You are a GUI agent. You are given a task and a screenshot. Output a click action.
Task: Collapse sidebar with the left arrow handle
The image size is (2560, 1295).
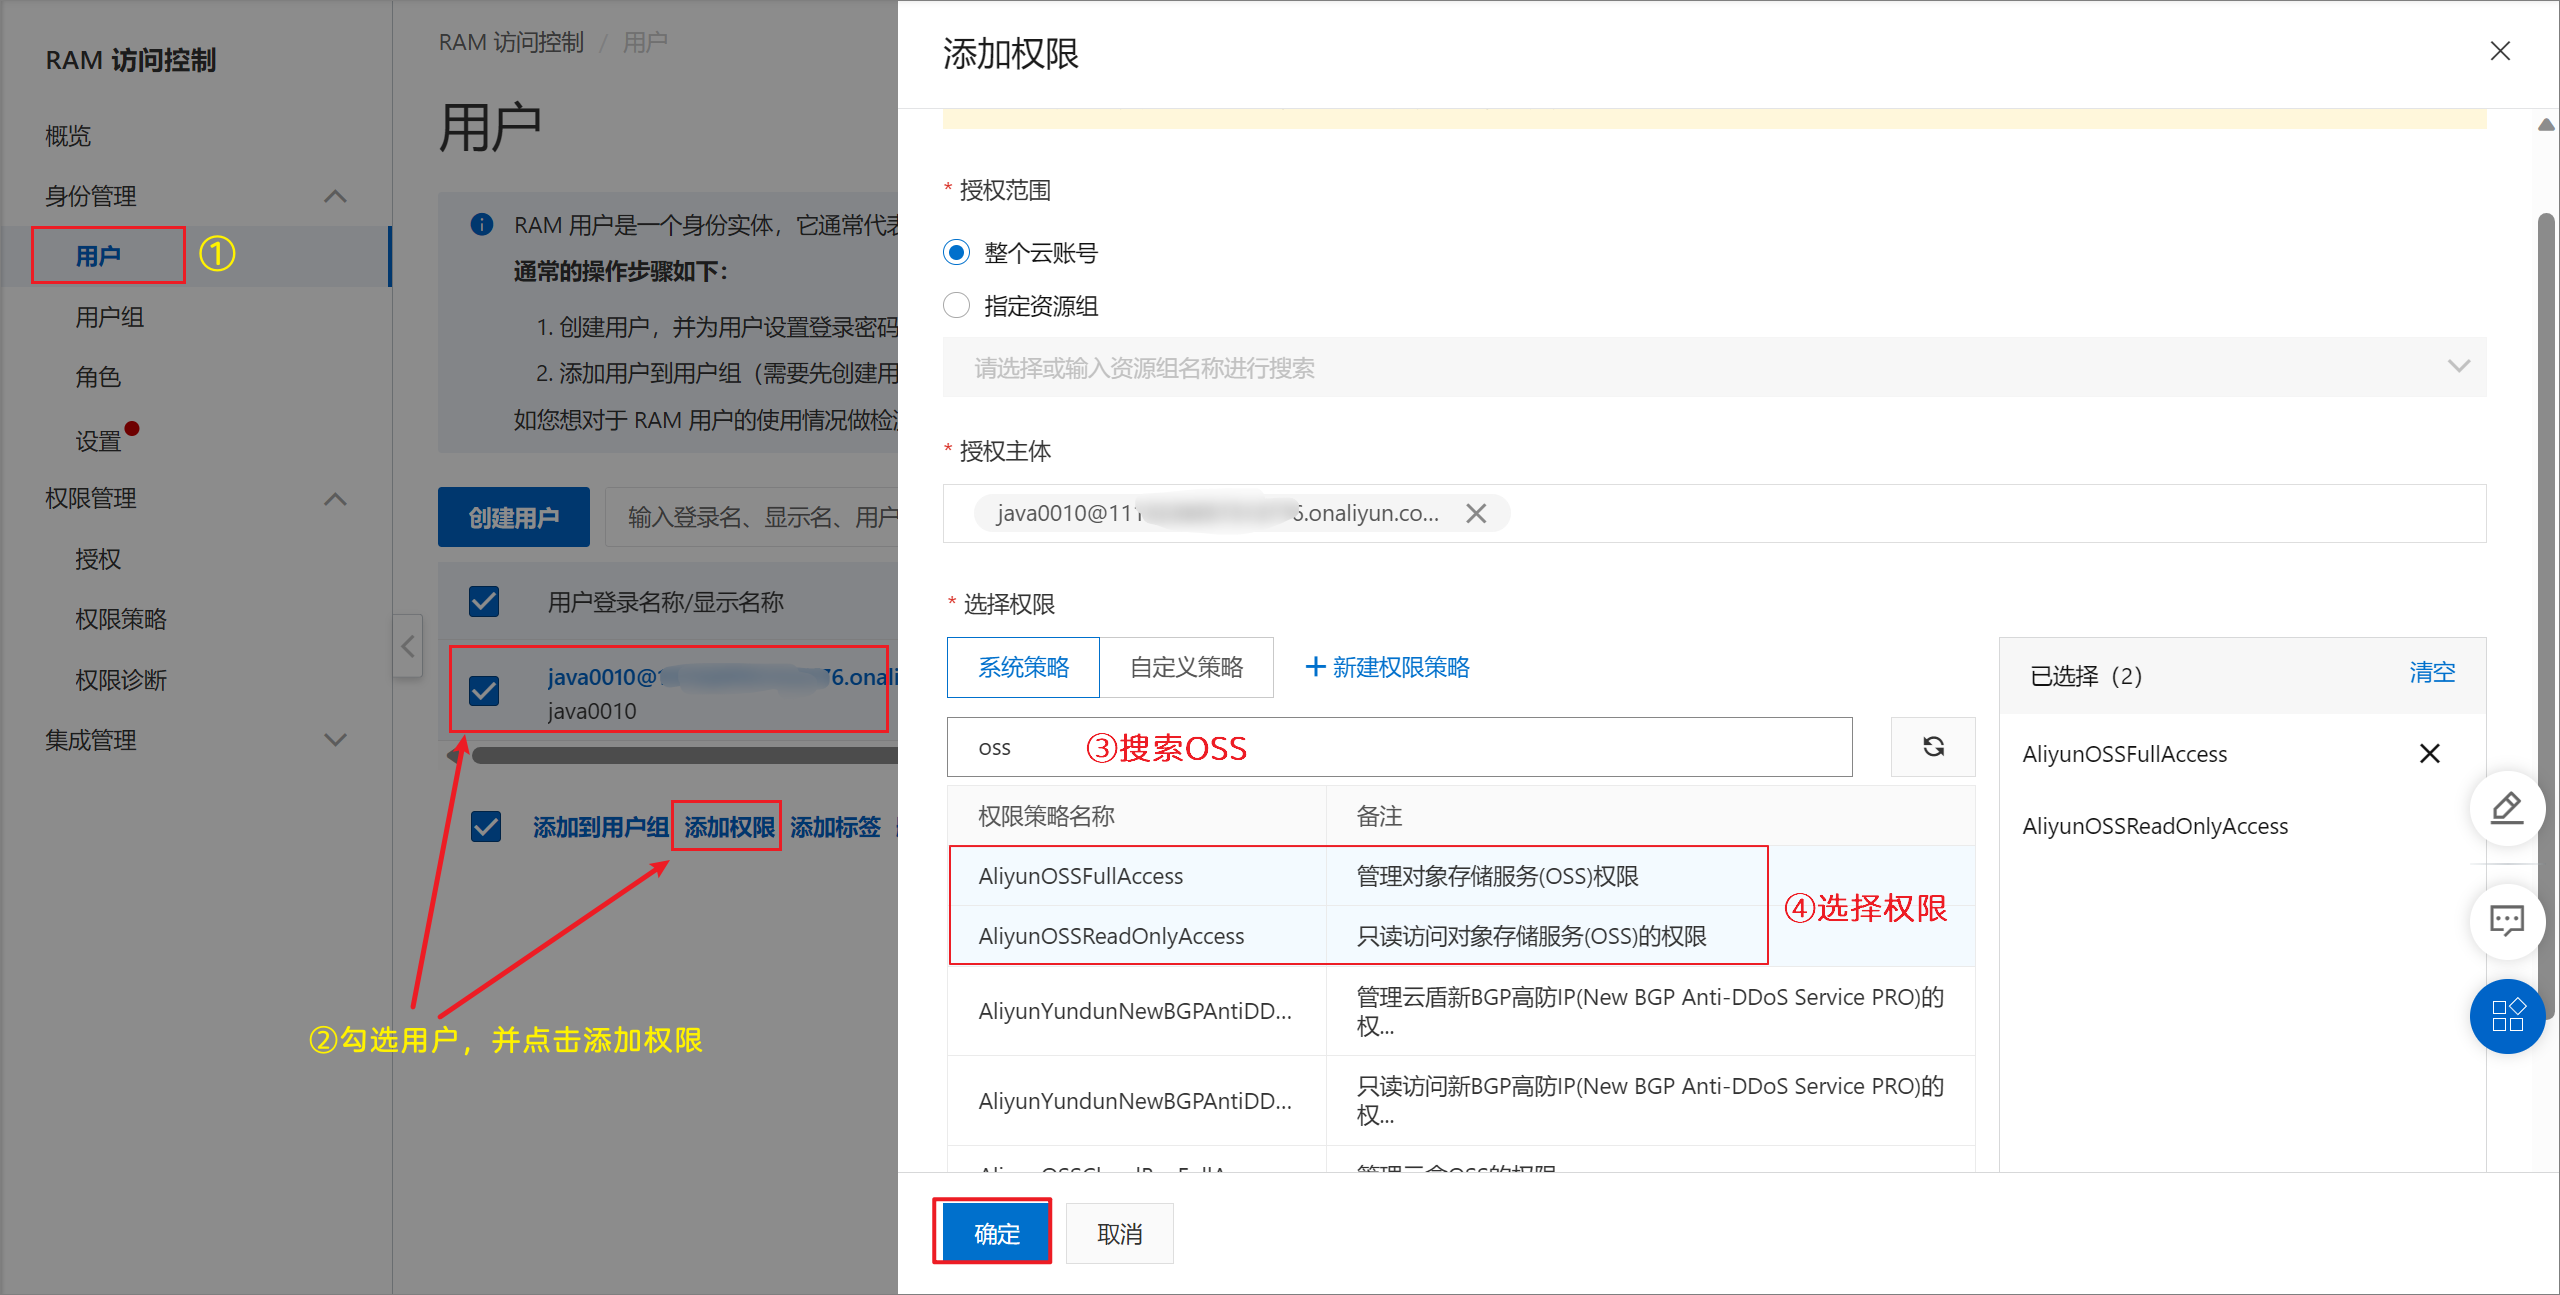tap(407, 646)
